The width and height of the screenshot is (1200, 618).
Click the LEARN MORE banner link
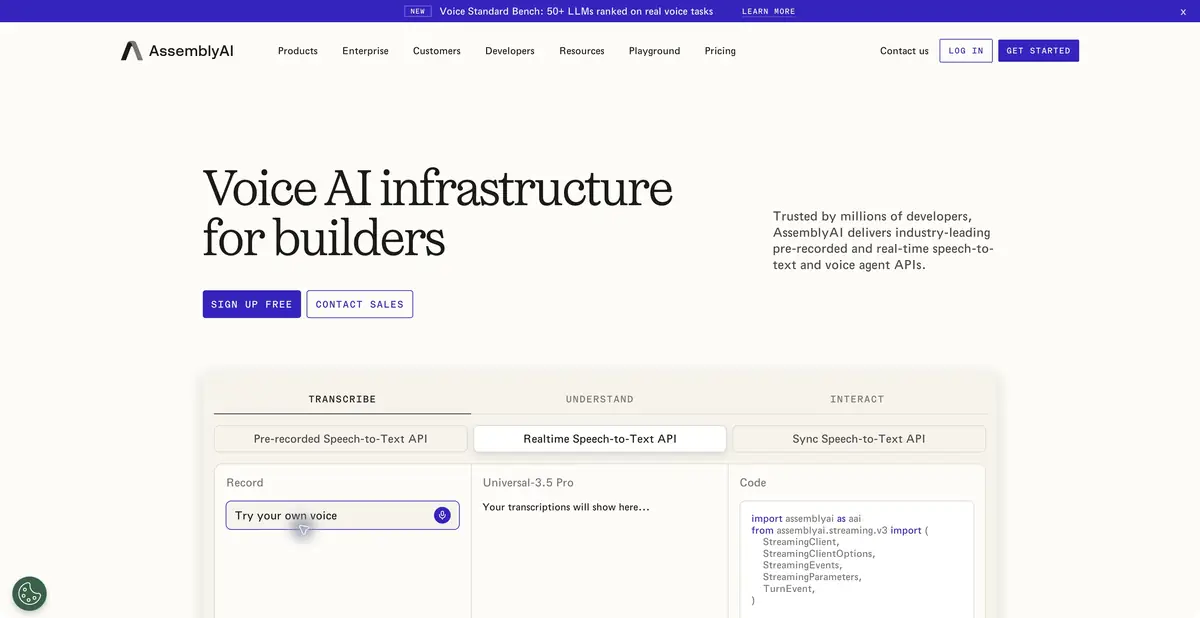pyautogui.click(x=769, y=12)
